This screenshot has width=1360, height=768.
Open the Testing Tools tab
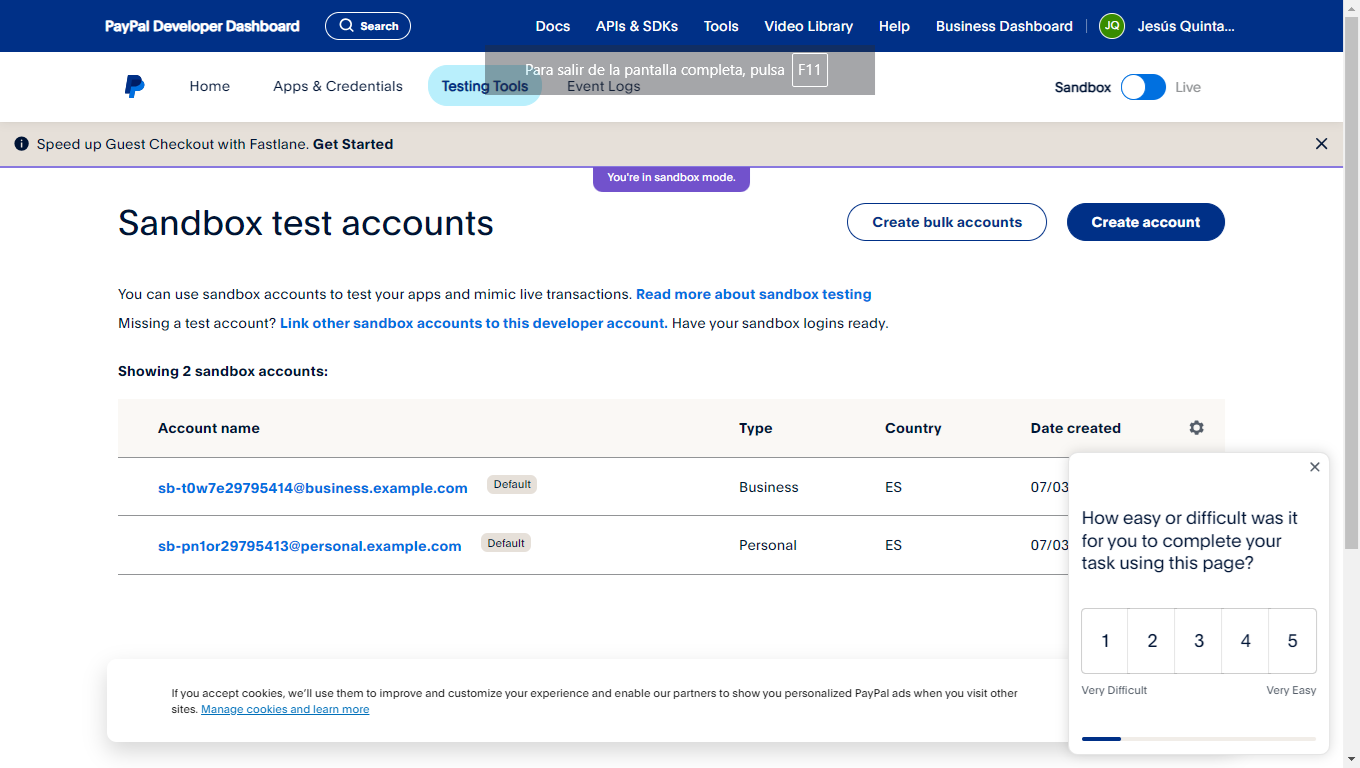(485, 86)
